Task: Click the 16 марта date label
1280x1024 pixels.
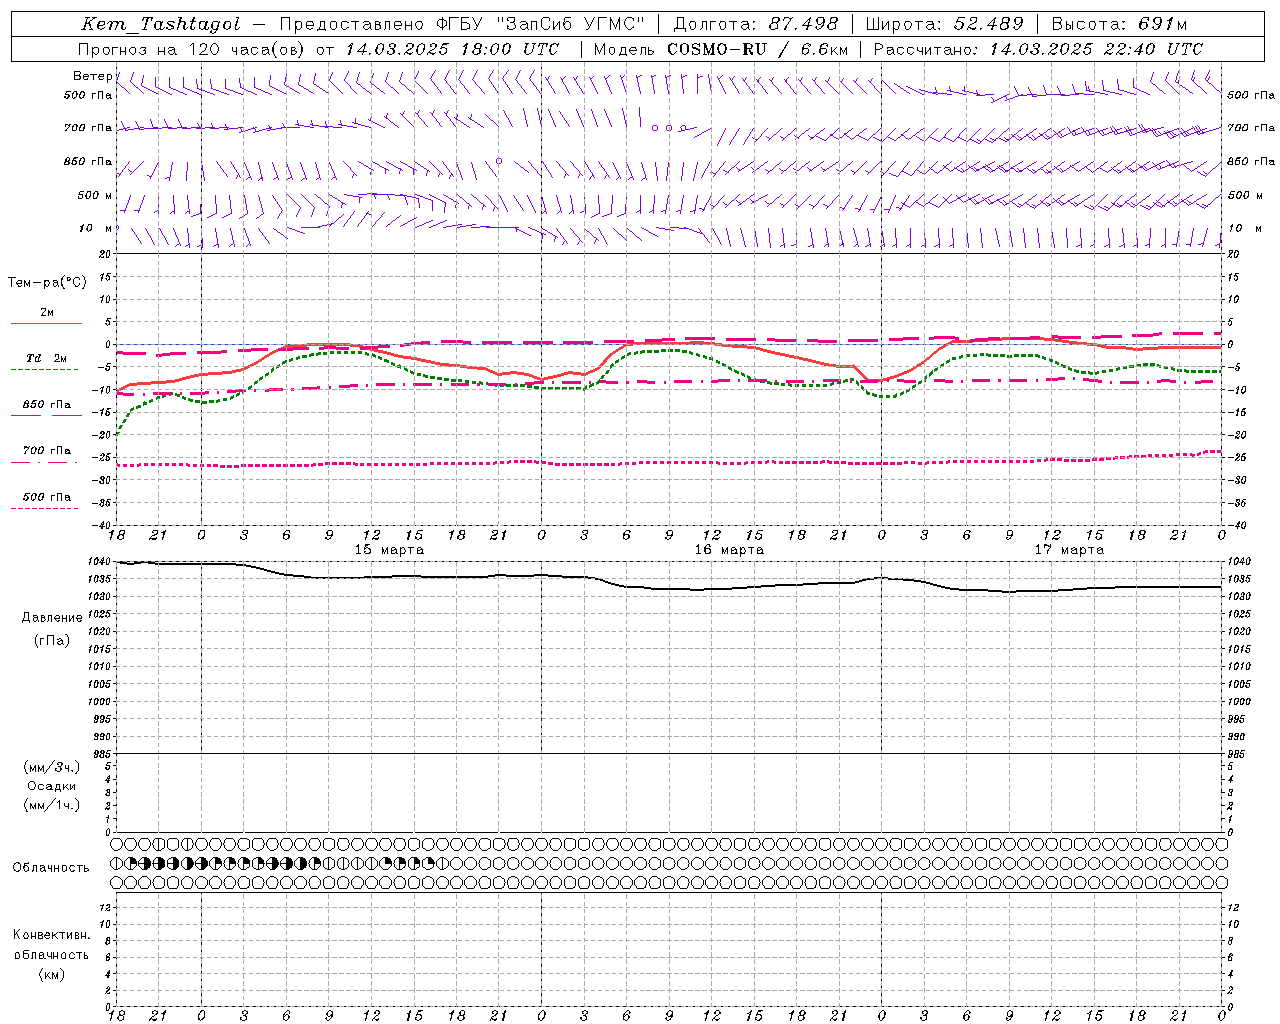Action: click(729, 550)
